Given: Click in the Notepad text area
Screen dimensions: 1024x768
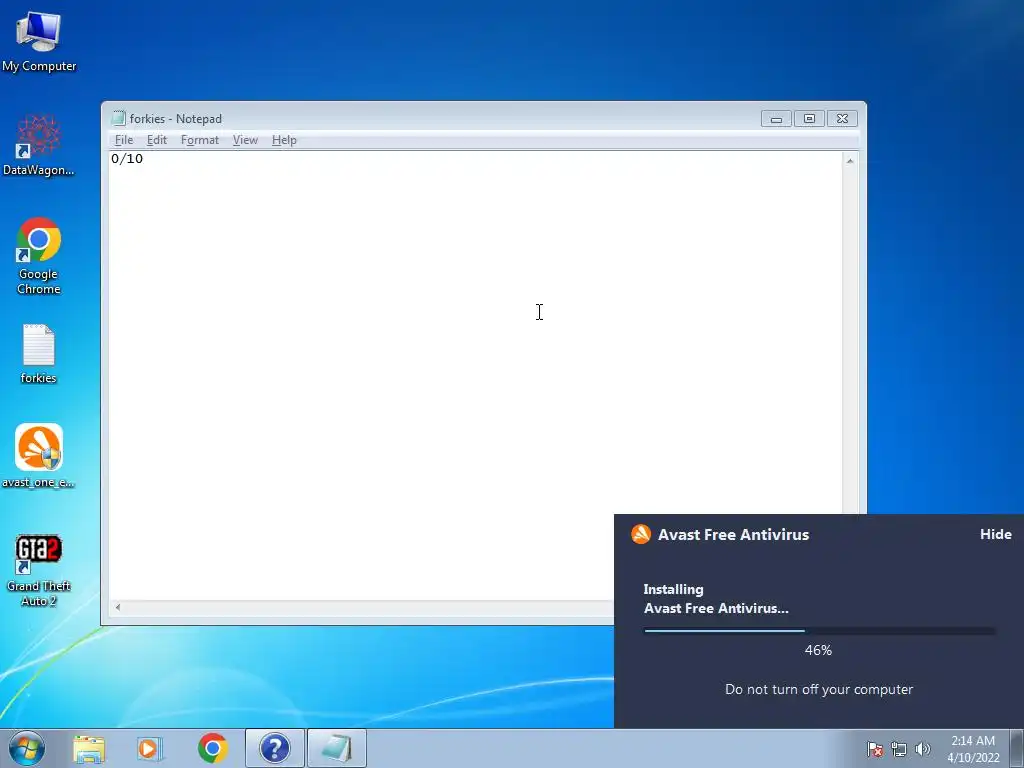Looking at the screenshot, I should 475,376.
